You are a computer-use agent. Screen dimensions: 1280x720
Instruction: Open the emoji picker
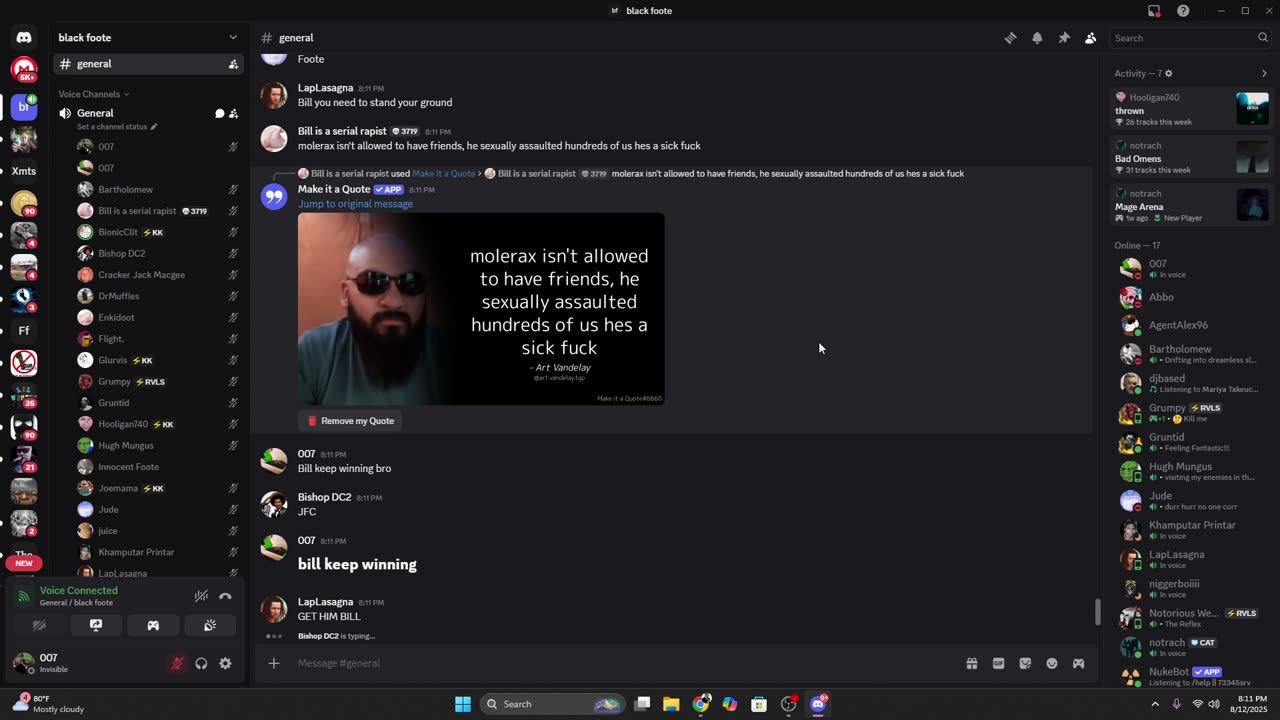[x=1052, y=663]
